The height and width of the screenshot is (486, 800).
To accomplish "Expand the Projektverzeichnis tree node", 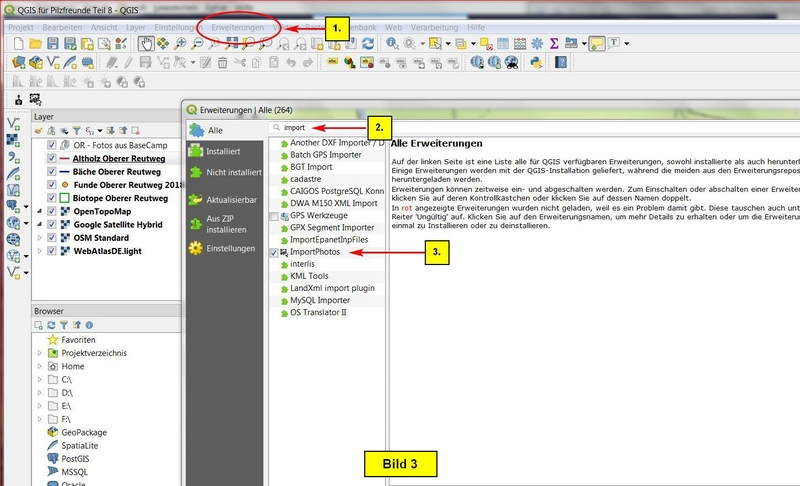I will click(39, 353).
